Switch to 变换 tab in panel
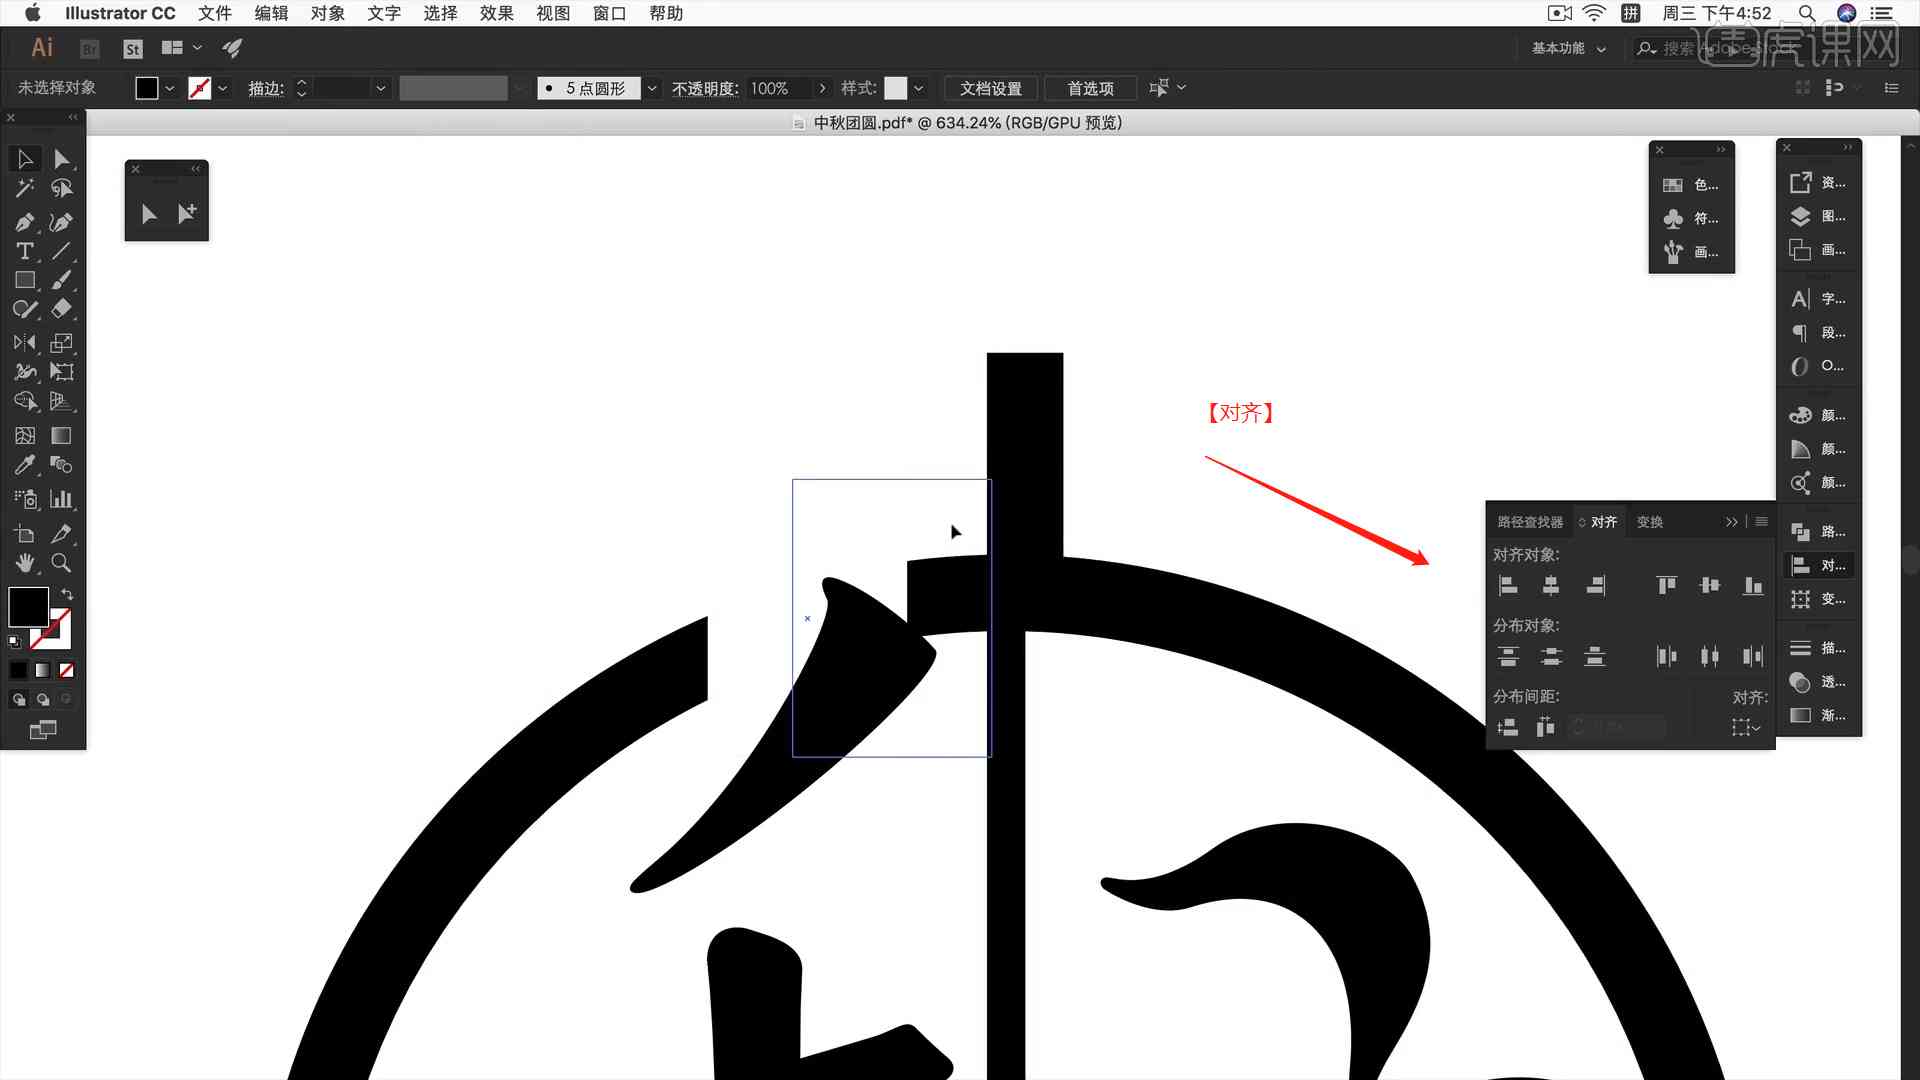Image resolution: width=1920 pixels, height=1080 pixels. pyautogui.click(x=1650, y=521)
